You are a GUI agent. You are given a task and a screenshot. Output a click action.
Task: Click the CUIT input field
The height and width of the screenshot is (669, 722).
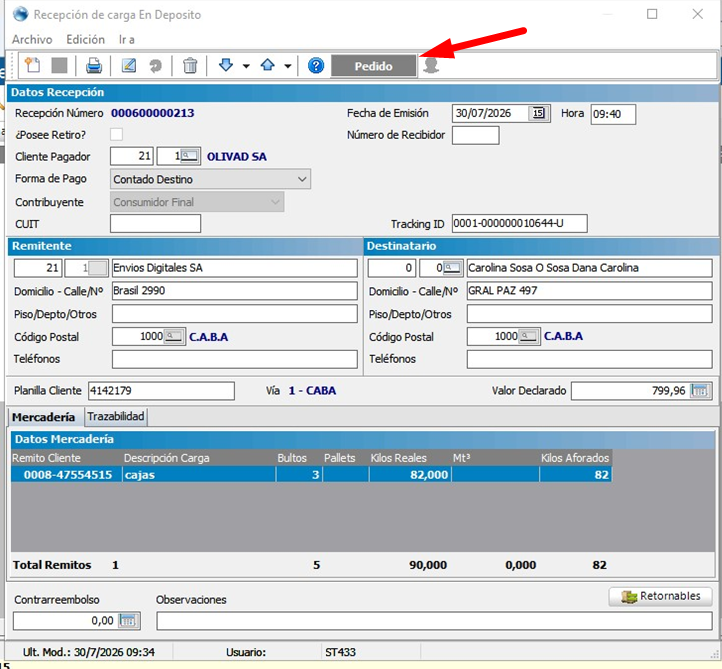(x=156, y=224)
